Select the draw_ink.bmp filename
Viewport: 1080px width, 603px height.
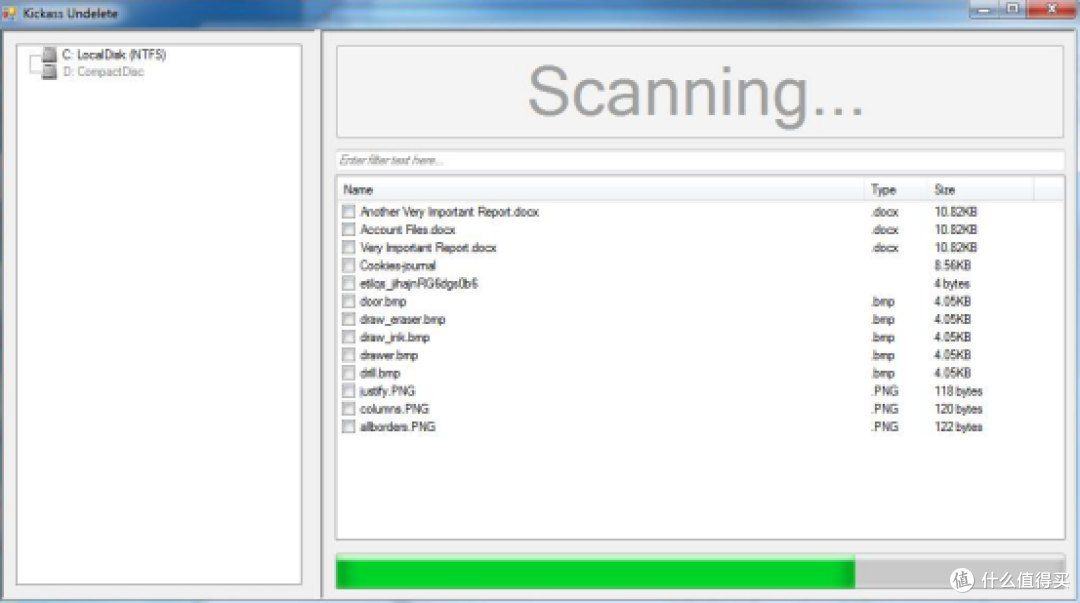coord(395,337)
